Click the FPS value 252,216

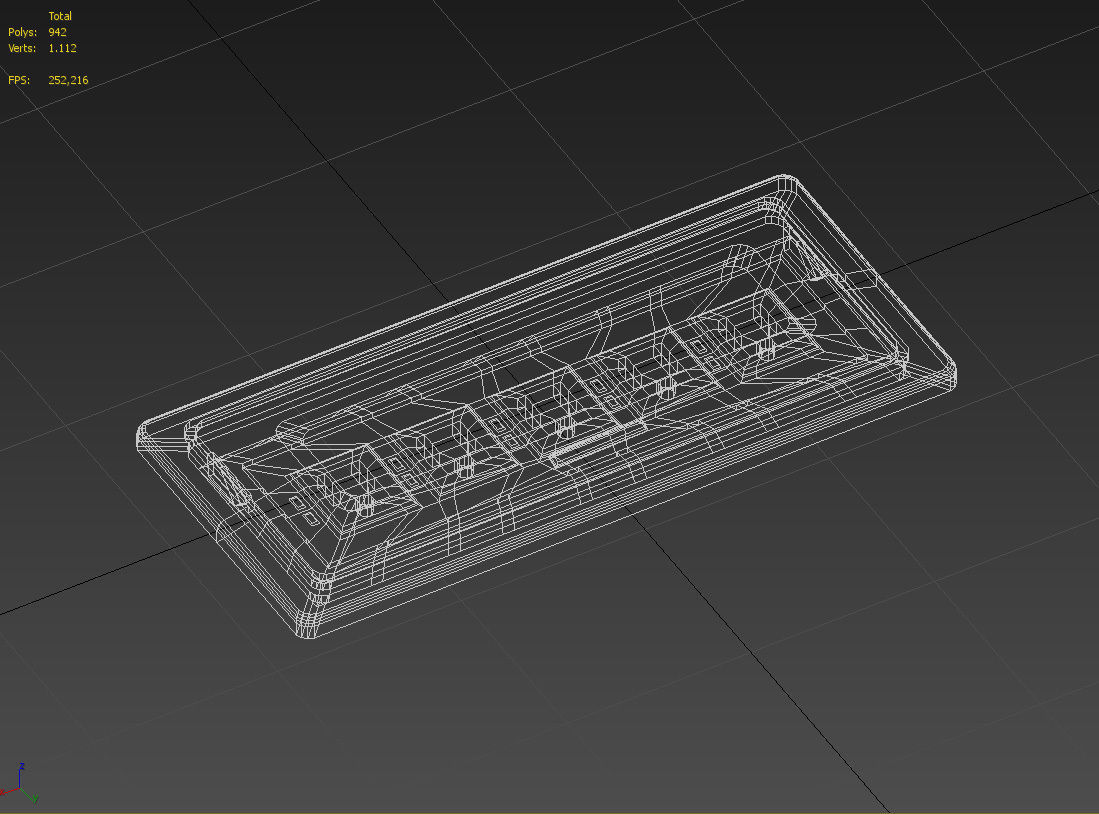pos(68,81)
